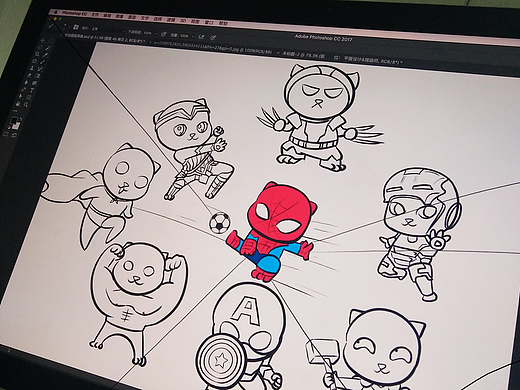Reset default foreground and background colors

[9, 127]
